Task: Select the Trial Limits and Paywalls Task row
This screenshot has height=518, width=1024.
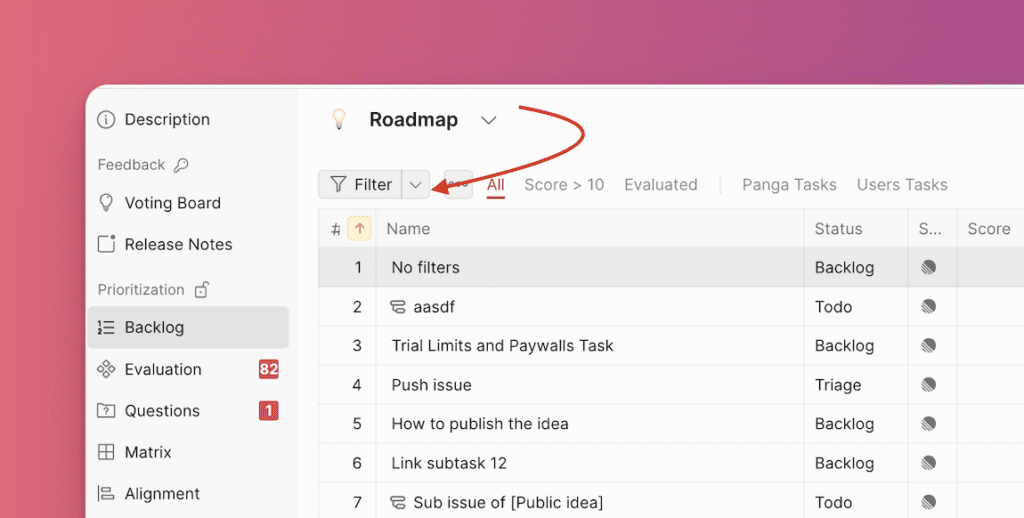Action: pos(502,346)
